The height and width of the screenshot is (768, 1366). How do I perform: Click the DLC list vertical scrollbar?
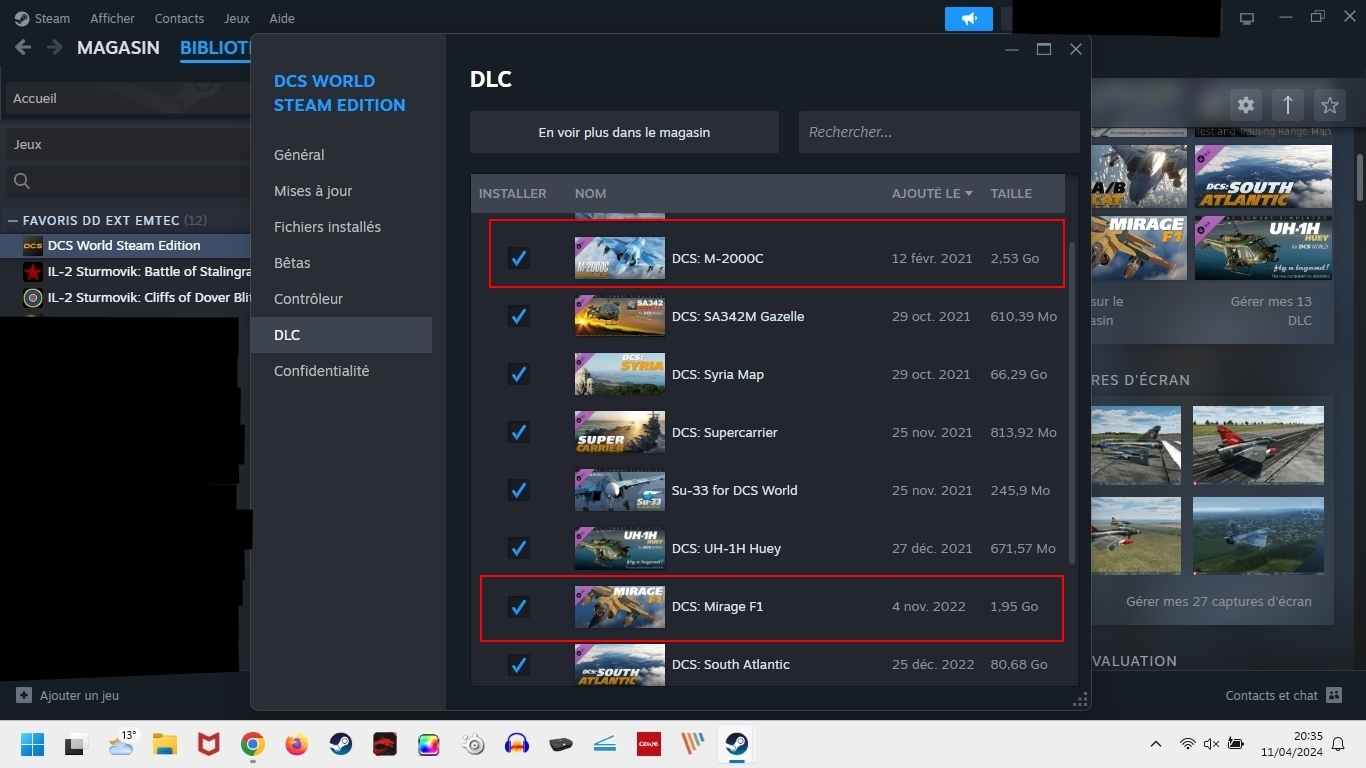1072,402
